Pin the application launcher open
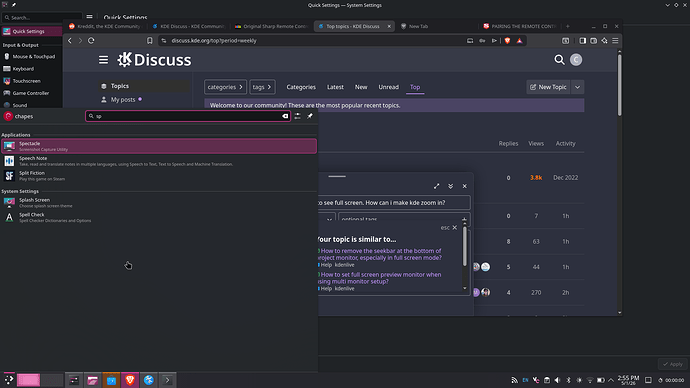 click(310, 116)
